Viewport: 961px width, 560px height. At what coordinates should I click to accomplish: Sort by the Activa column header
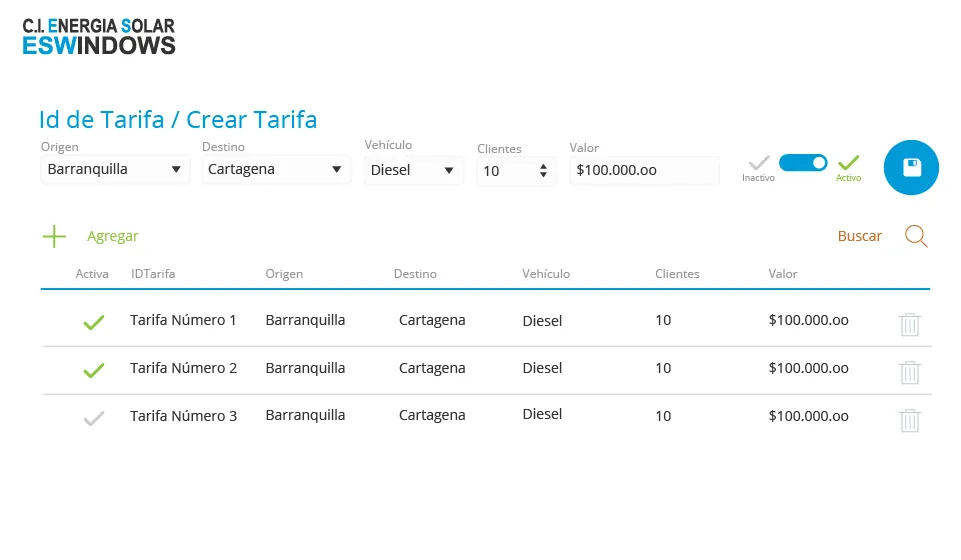tap(92, 274)
